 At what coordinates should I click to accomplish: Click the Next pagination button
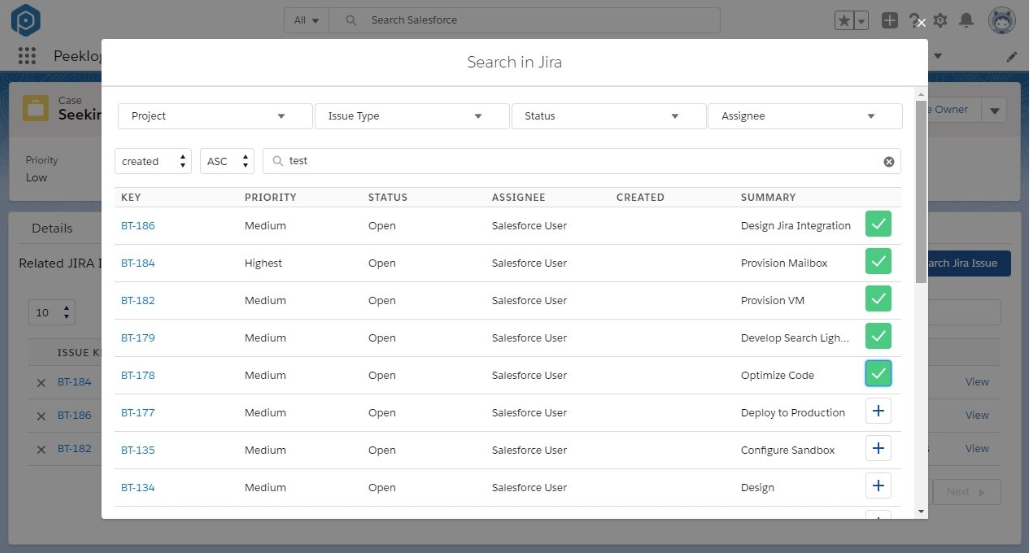[x=966, y=492]
